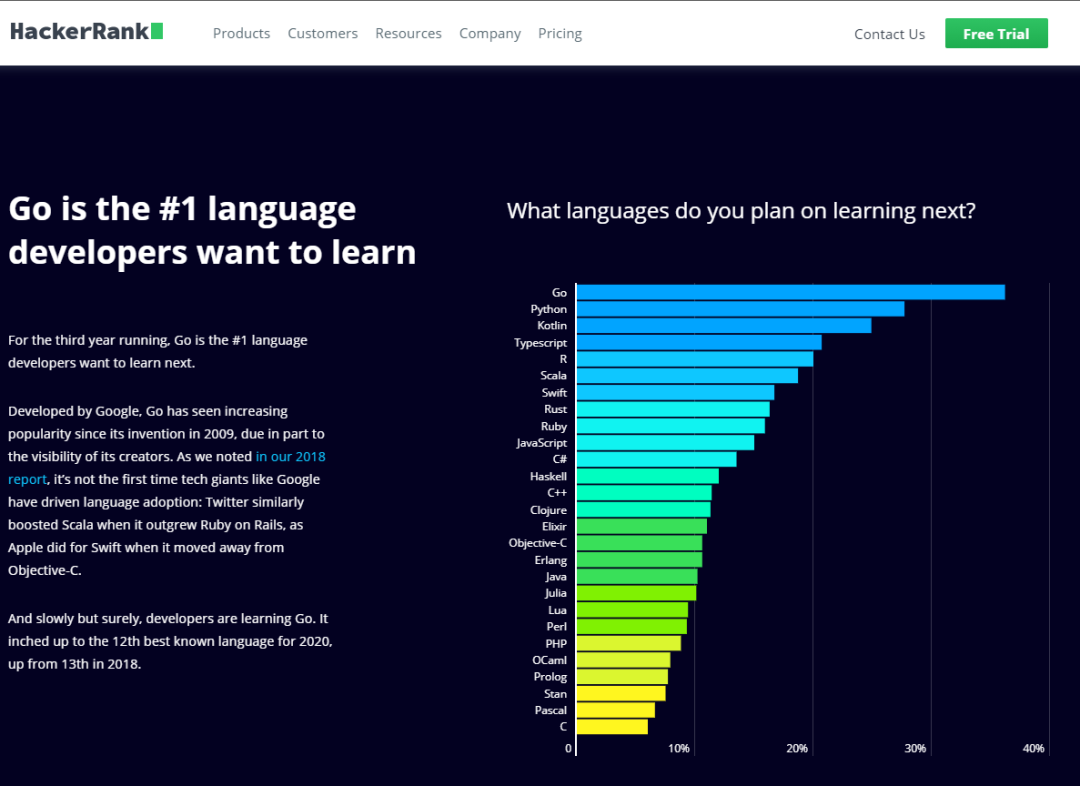This screenshot has height=786, width=1080.
Task: Click the 'Prolog' axis label
Action: (550, 676)
